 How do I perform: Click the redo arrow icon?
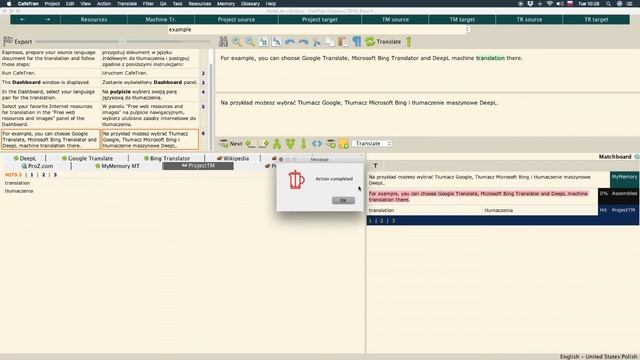pyautogui.click(x=303, y=42)
